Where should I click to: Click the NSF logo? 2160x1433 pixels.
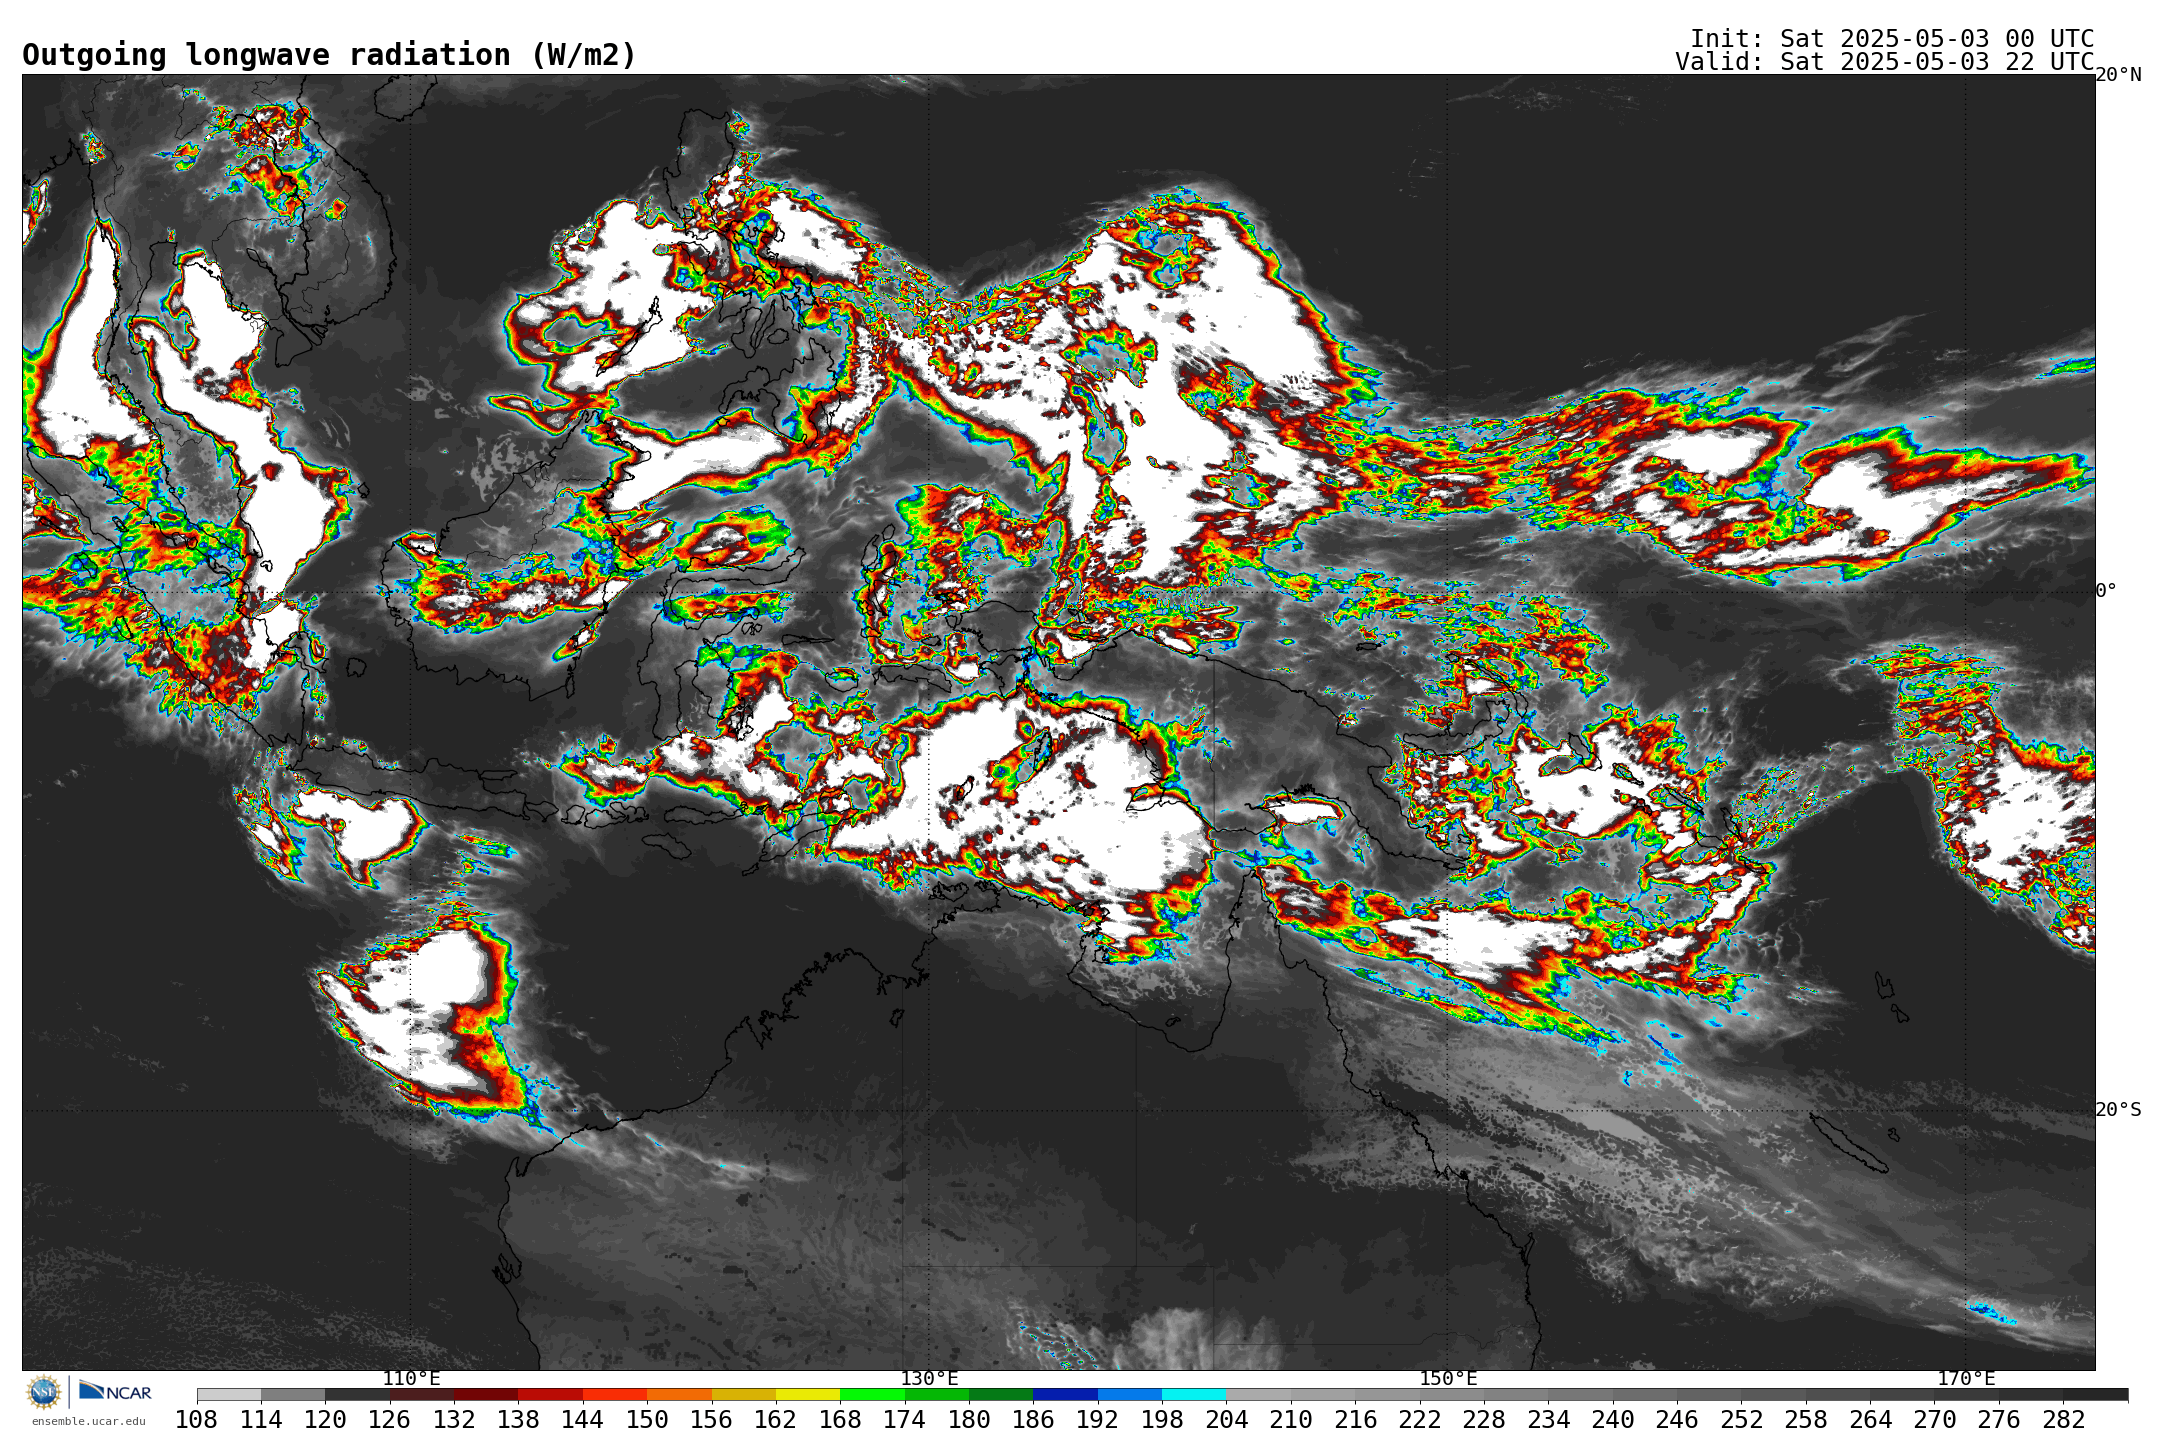pos(44,1392)
